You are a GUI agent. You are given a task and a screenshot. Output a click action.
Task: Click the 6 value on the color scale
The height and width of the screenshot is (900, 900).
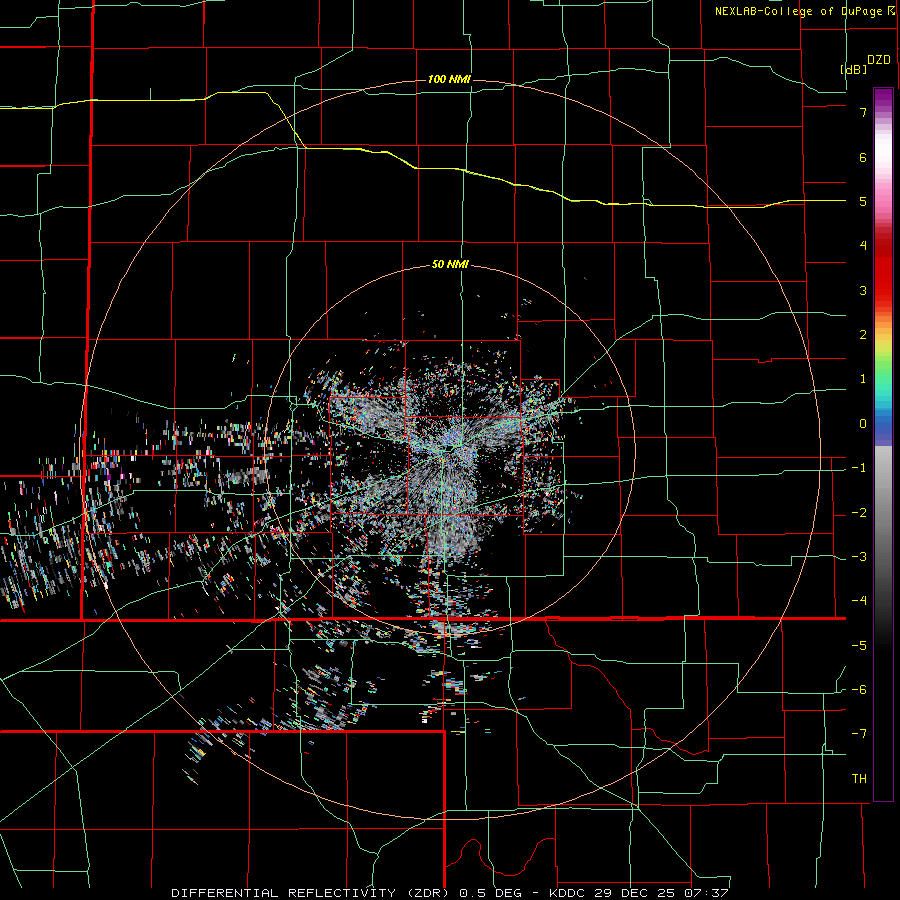pyautogui.click(x=863, y=157)
